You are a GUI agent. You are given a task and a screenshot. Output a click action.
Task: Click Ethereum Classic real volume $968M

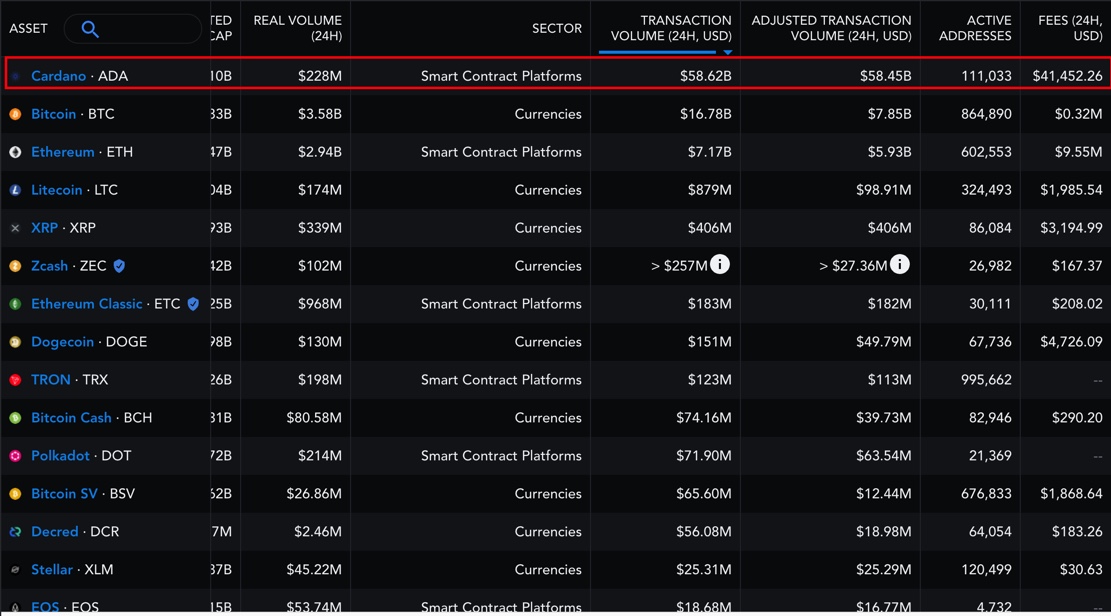320,304
